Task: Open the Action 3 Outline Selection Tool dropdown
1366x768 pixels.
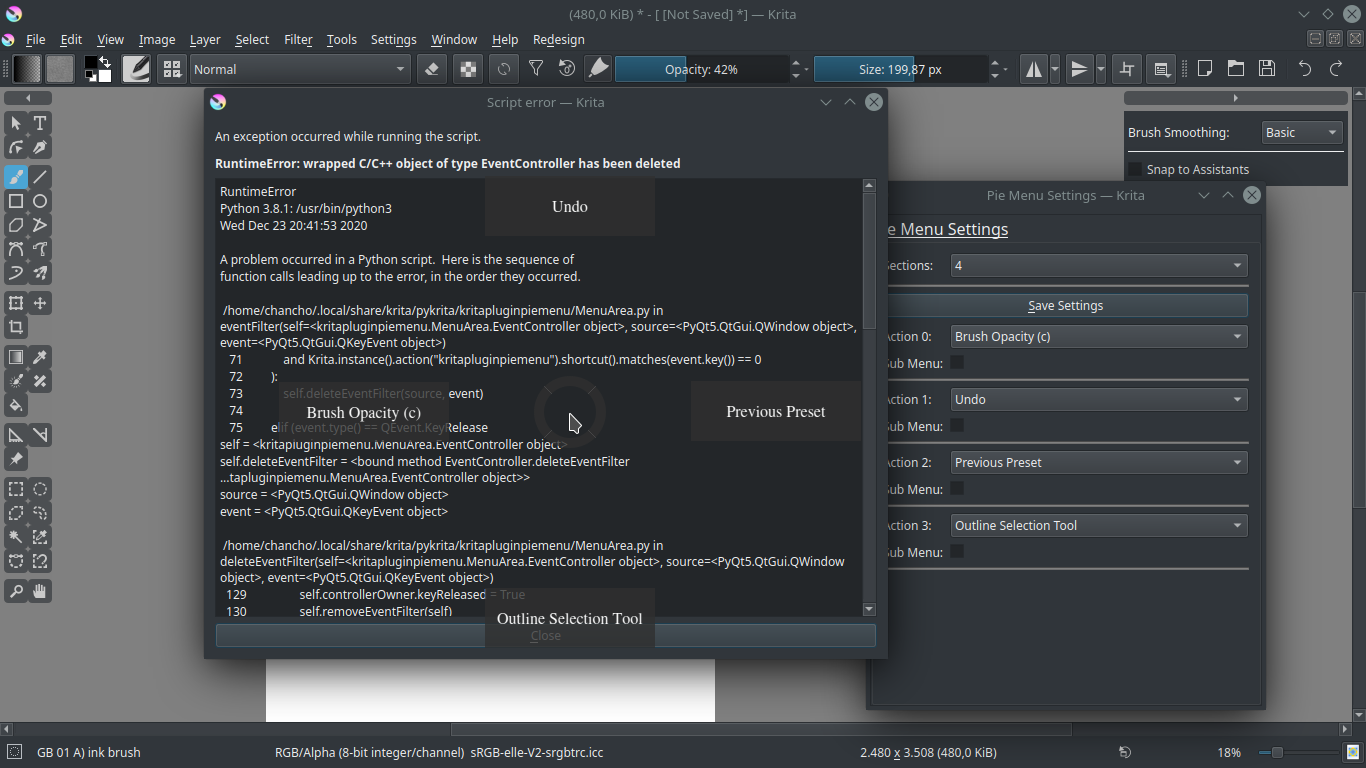Action: pyautogui.click(x=1099, y=525)
